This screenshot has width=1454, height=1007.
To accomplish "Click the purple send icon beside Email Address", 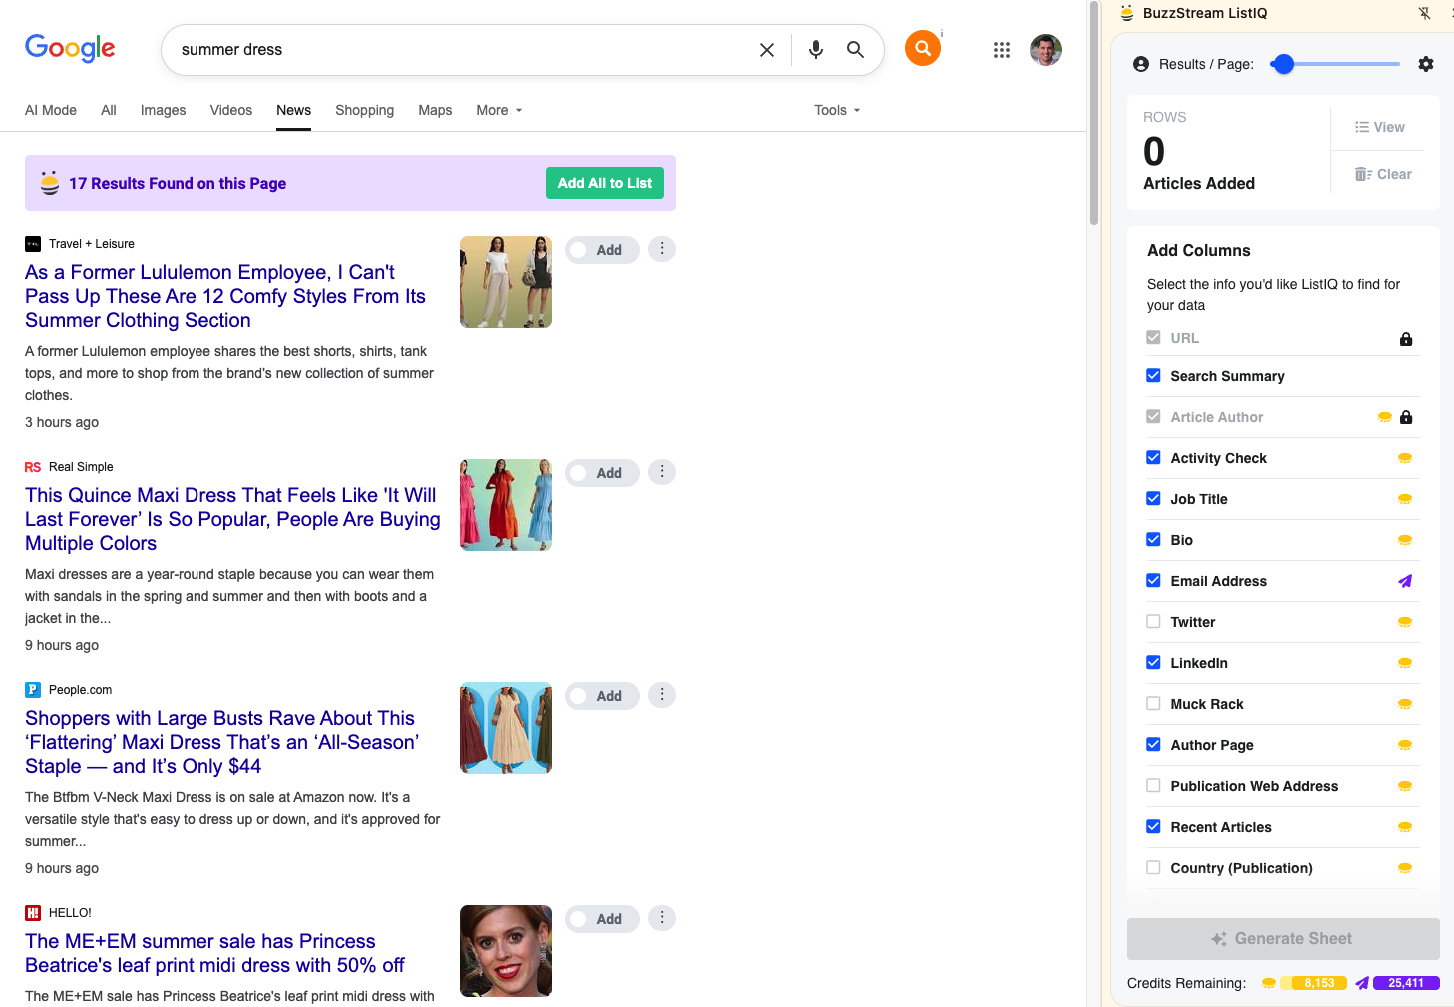I will 1406,581.
